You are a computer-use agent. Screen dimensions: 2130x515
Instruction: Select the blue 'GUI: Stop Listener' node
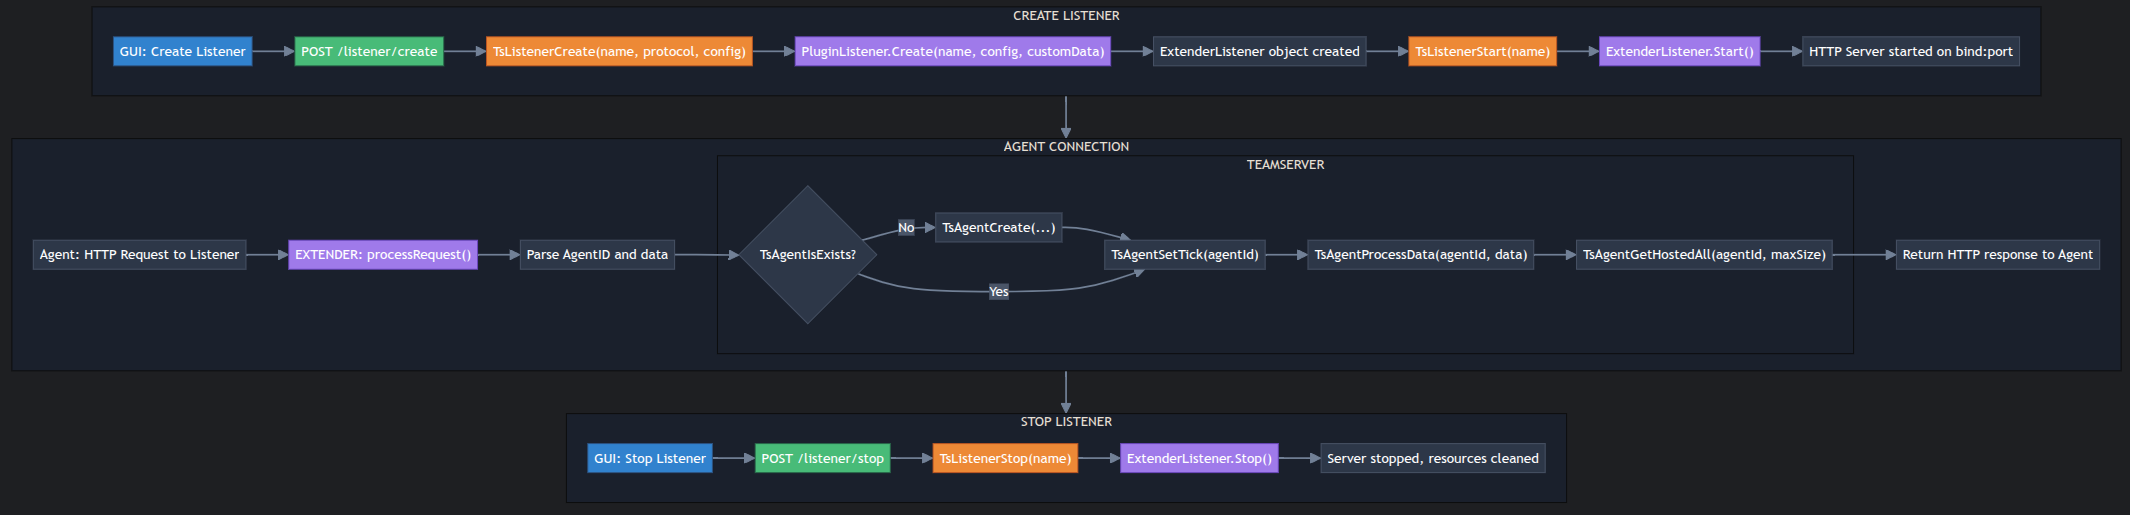tap(649, 459)
